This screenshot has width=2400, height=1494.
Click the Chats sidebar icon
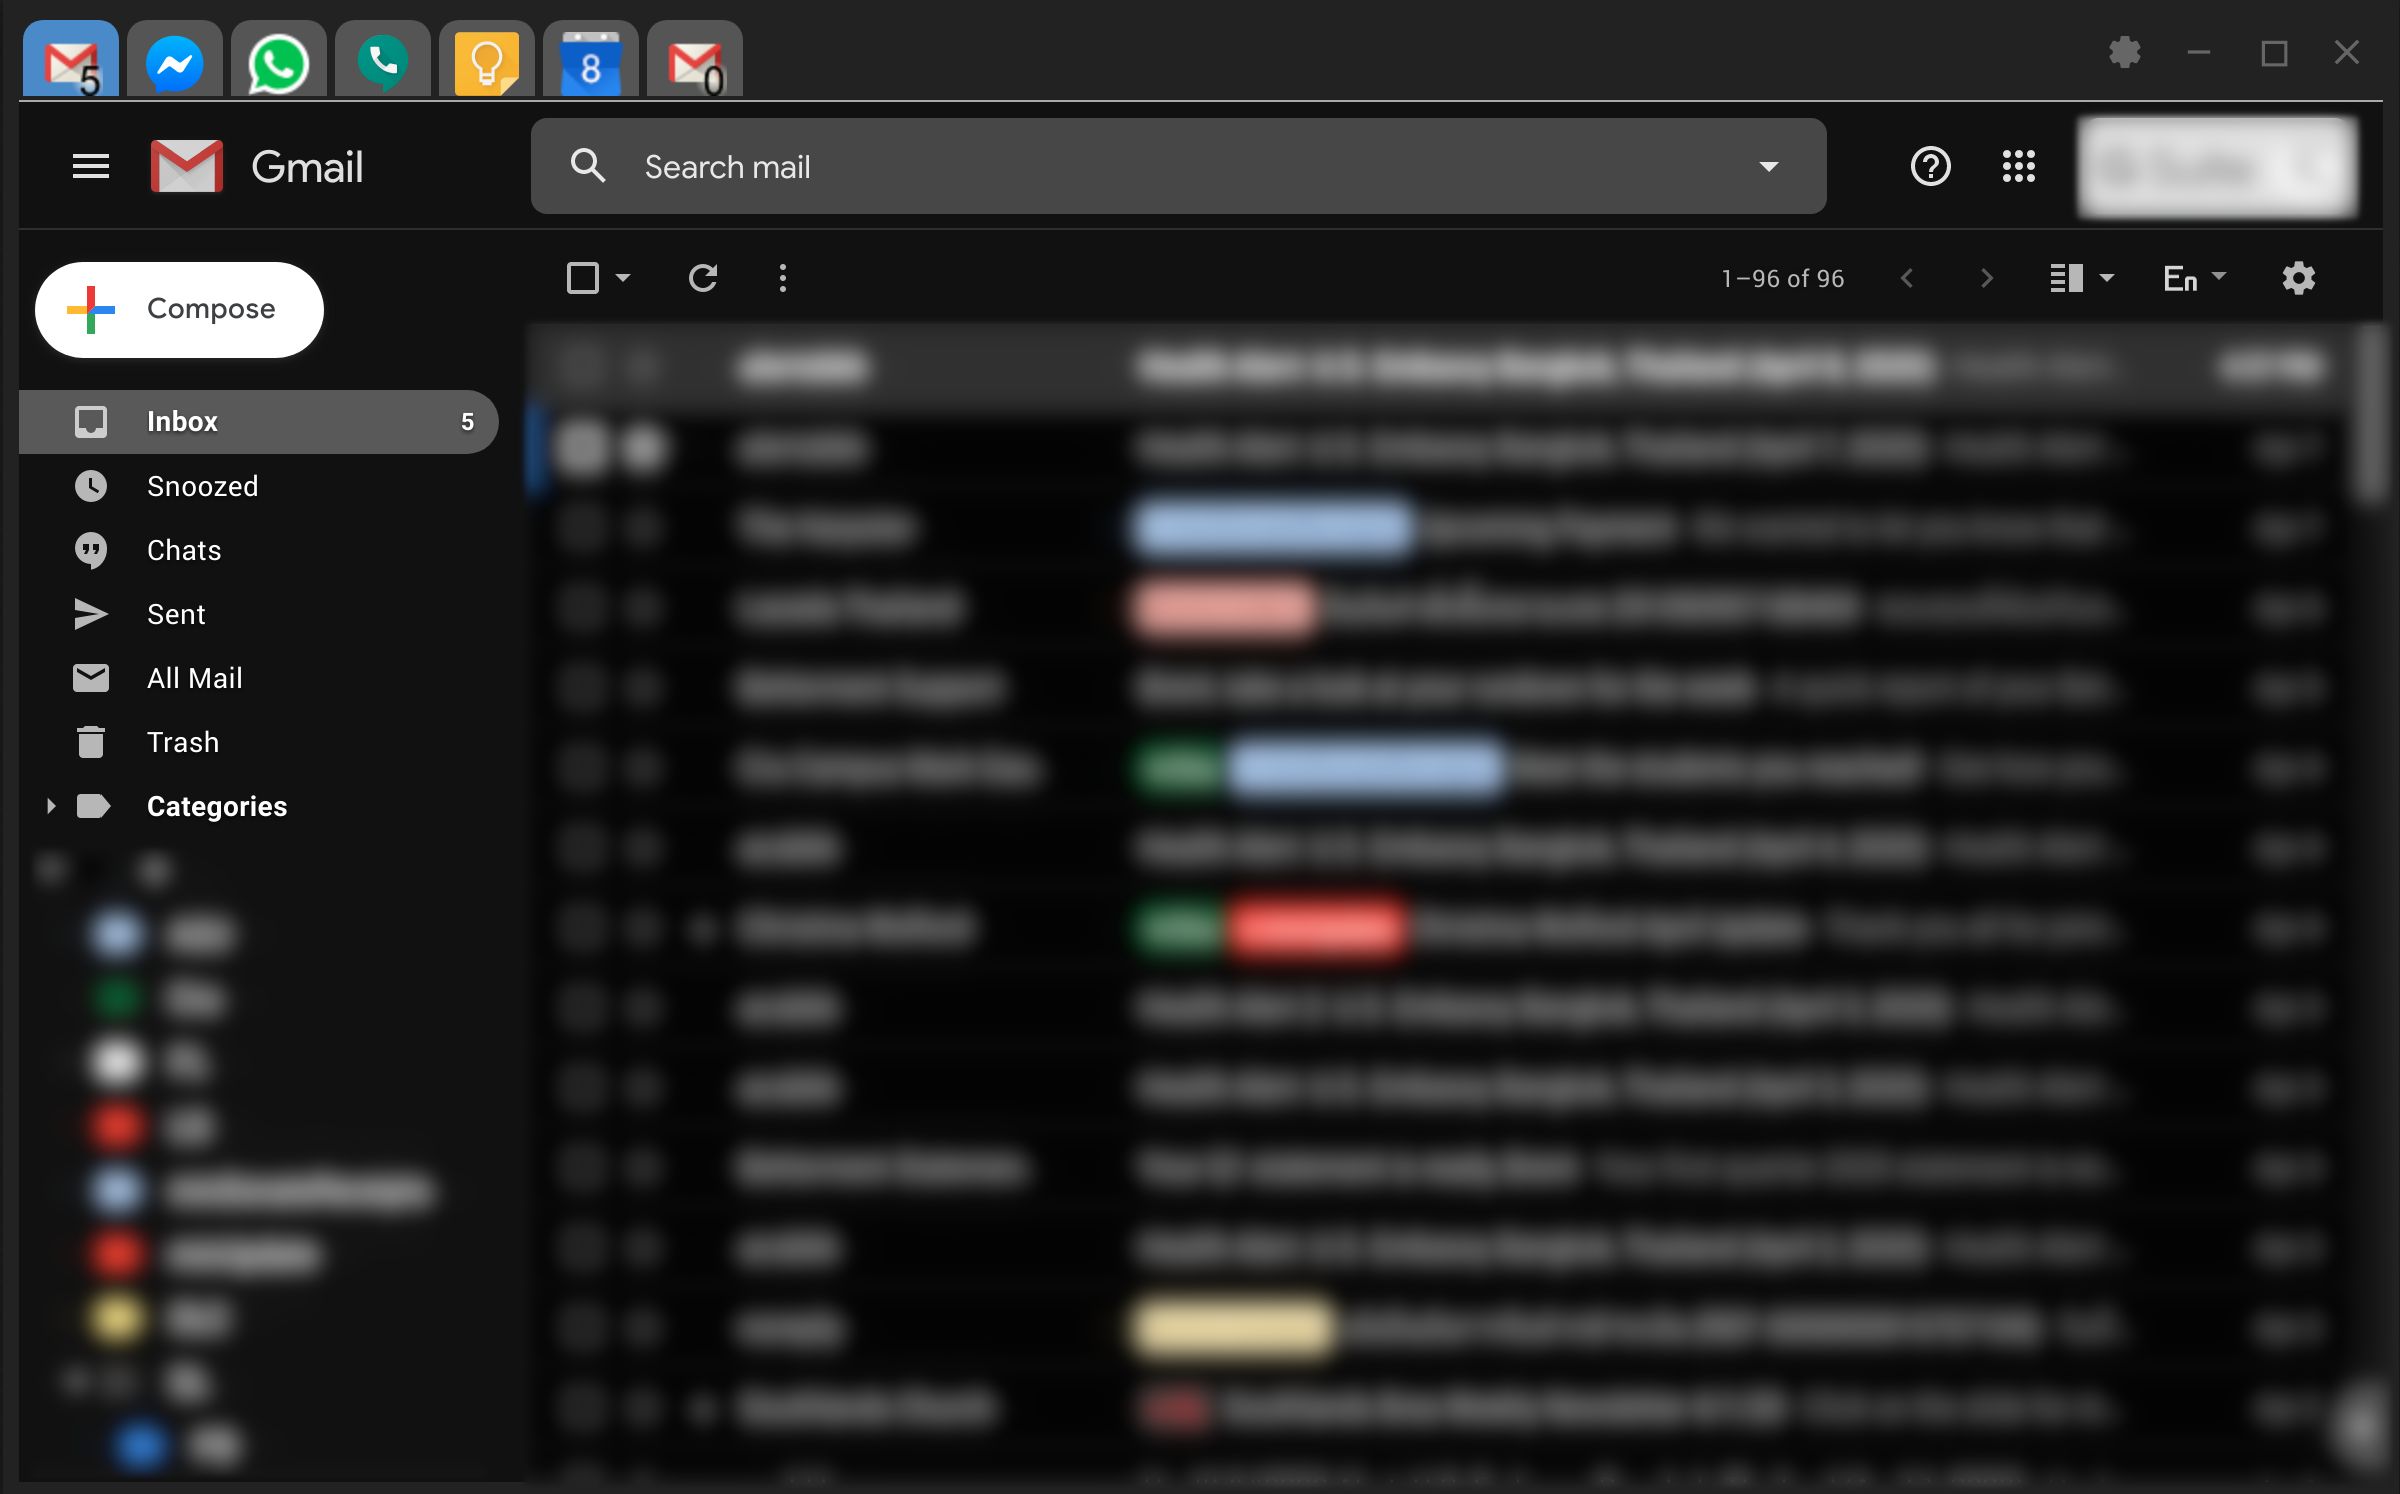[x=91, y=549]
